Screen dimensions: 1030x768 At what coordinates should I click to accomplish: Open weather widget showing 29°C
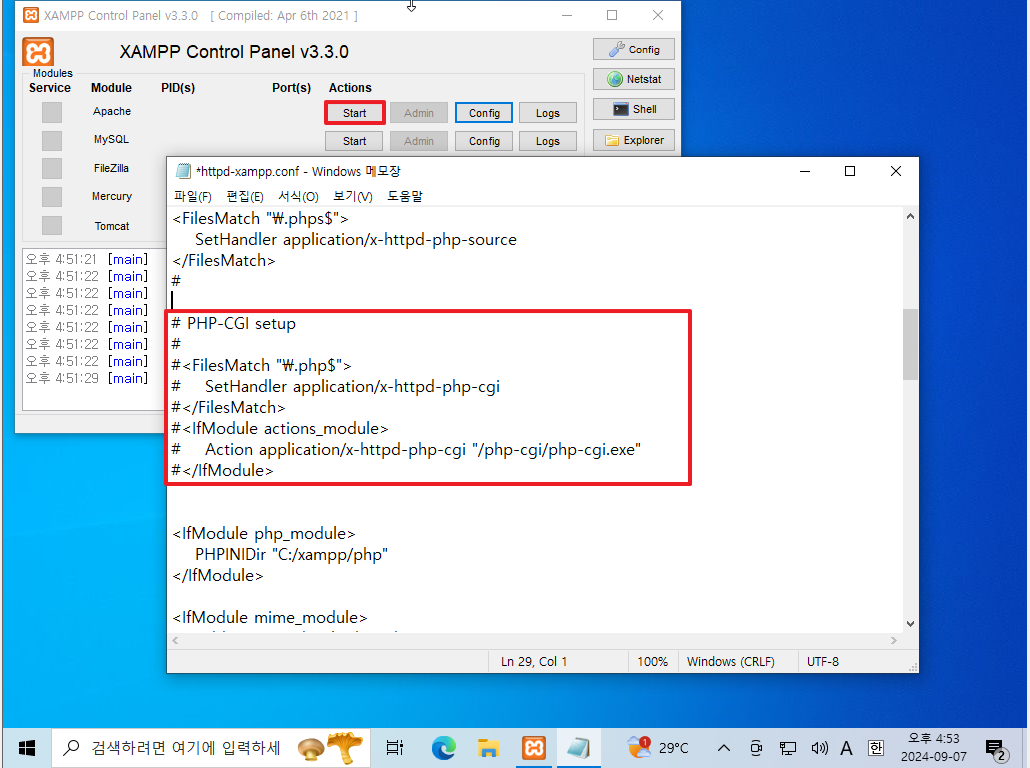pyautogui.click(x=658, y=748)
